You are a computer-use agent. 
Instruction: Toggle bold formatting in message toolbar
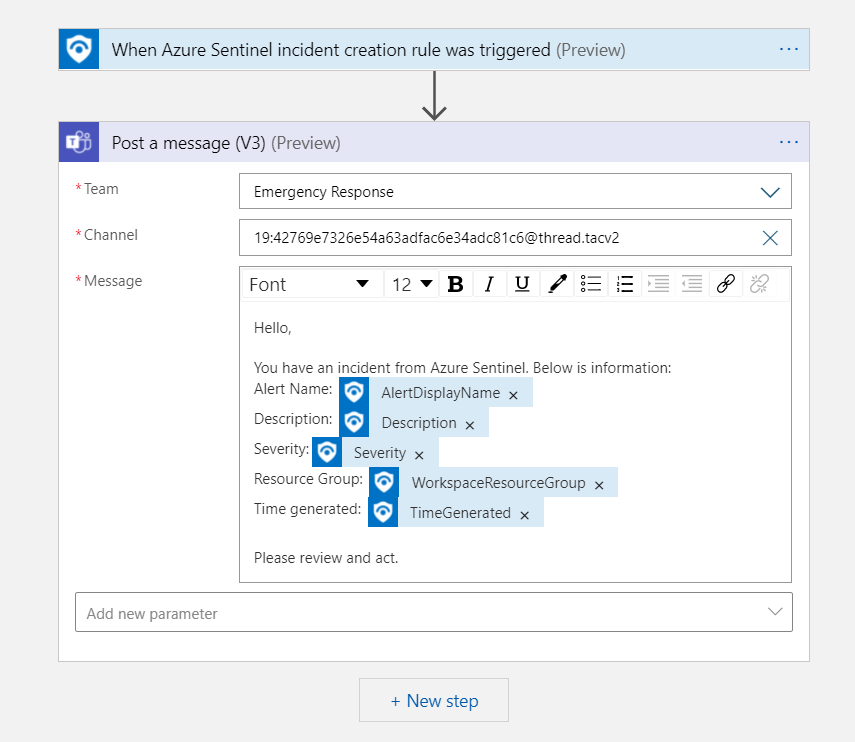tap(455, 285)
